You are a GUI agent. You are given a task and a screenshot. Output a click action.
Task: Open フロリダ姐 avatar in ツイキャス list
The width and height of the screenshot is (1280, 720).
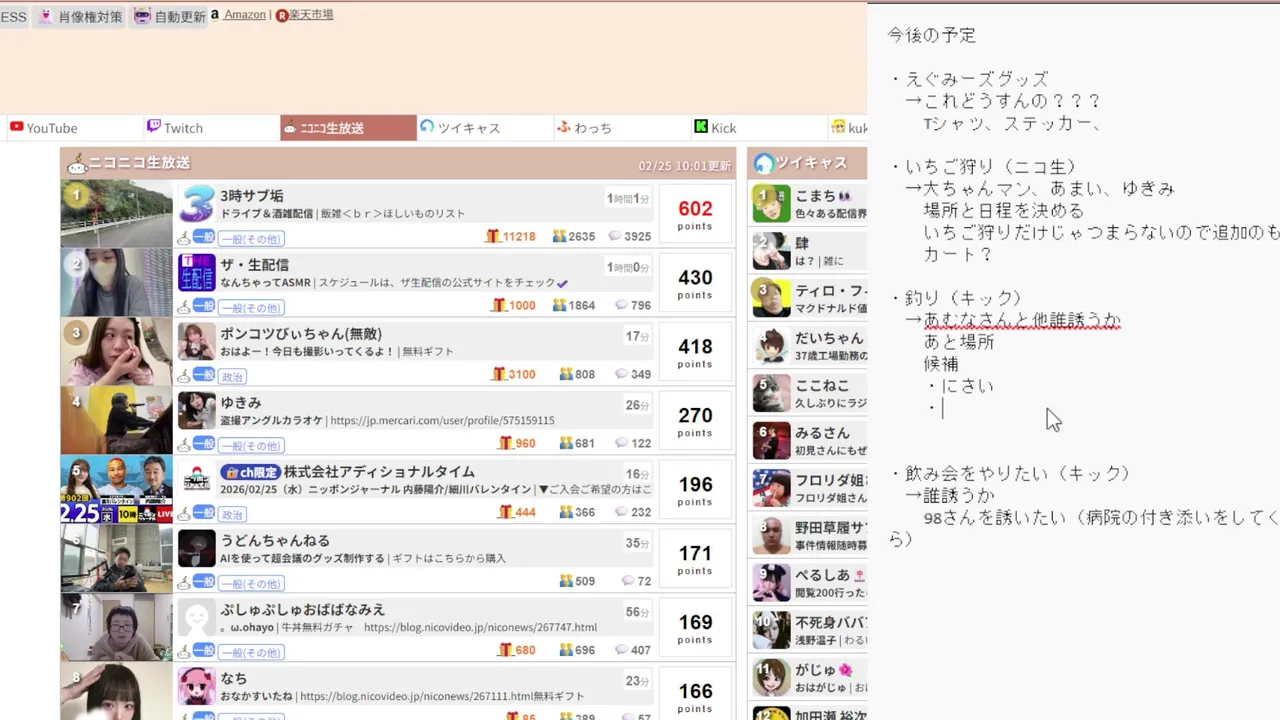tap(771, 488)
